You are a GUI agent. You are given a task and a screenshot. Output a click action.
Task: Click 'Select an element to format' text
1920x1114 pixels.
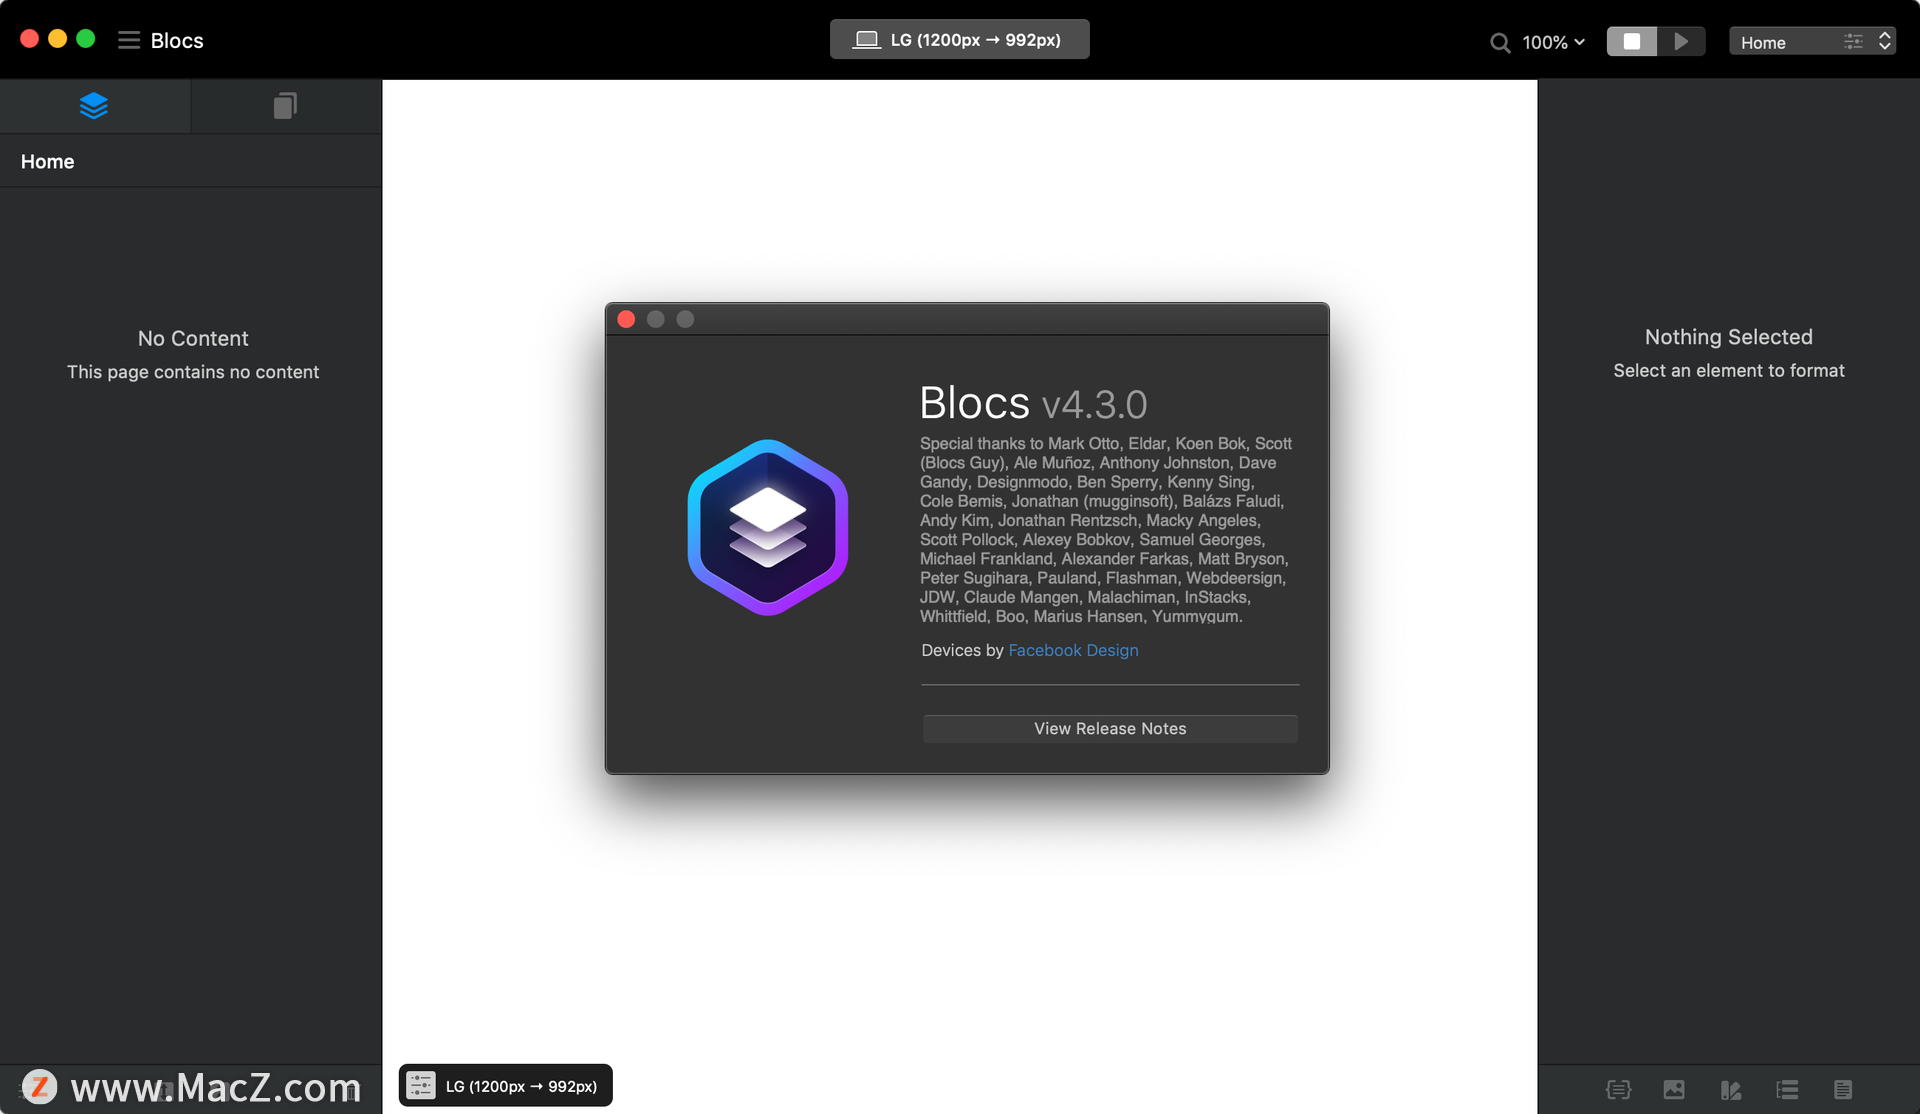pyautogui.click(x=1728, y=371)
